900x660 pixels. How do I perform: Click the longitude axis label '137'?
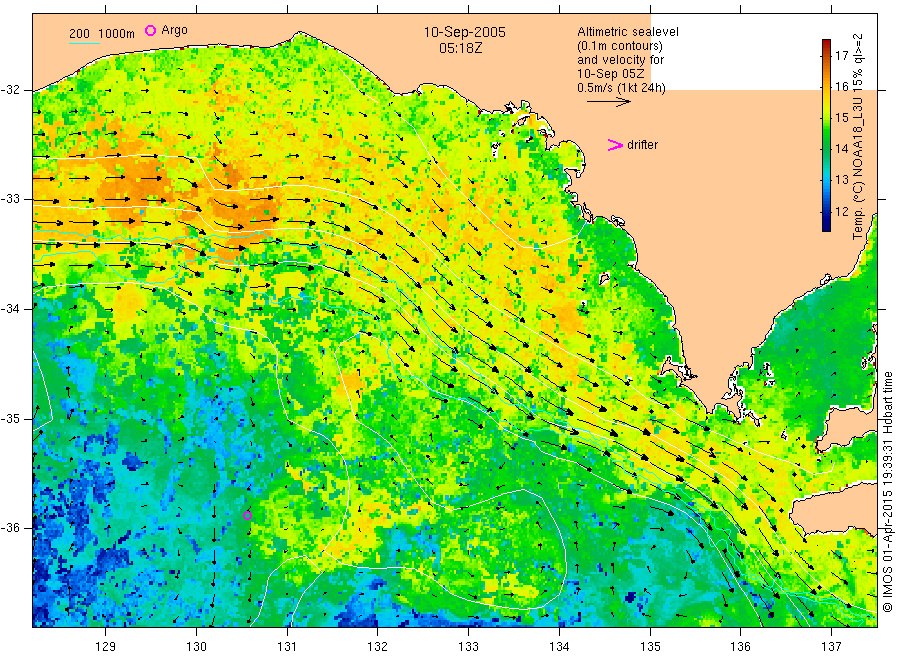coord(831,647)
